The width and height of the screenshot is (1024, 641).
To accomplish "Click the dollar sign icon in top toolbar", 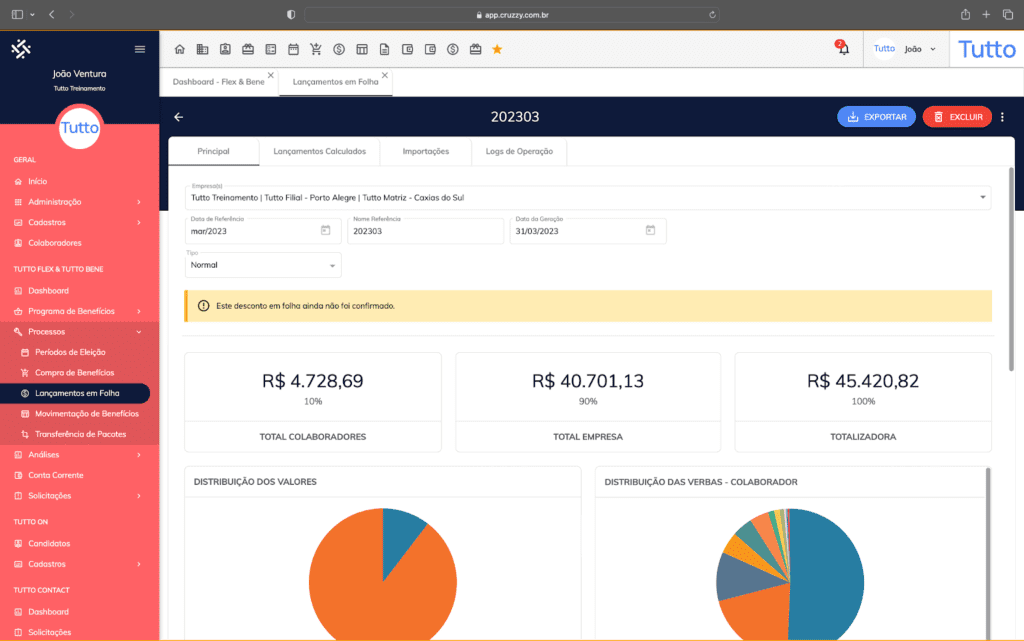I will (x=339, y=48).
